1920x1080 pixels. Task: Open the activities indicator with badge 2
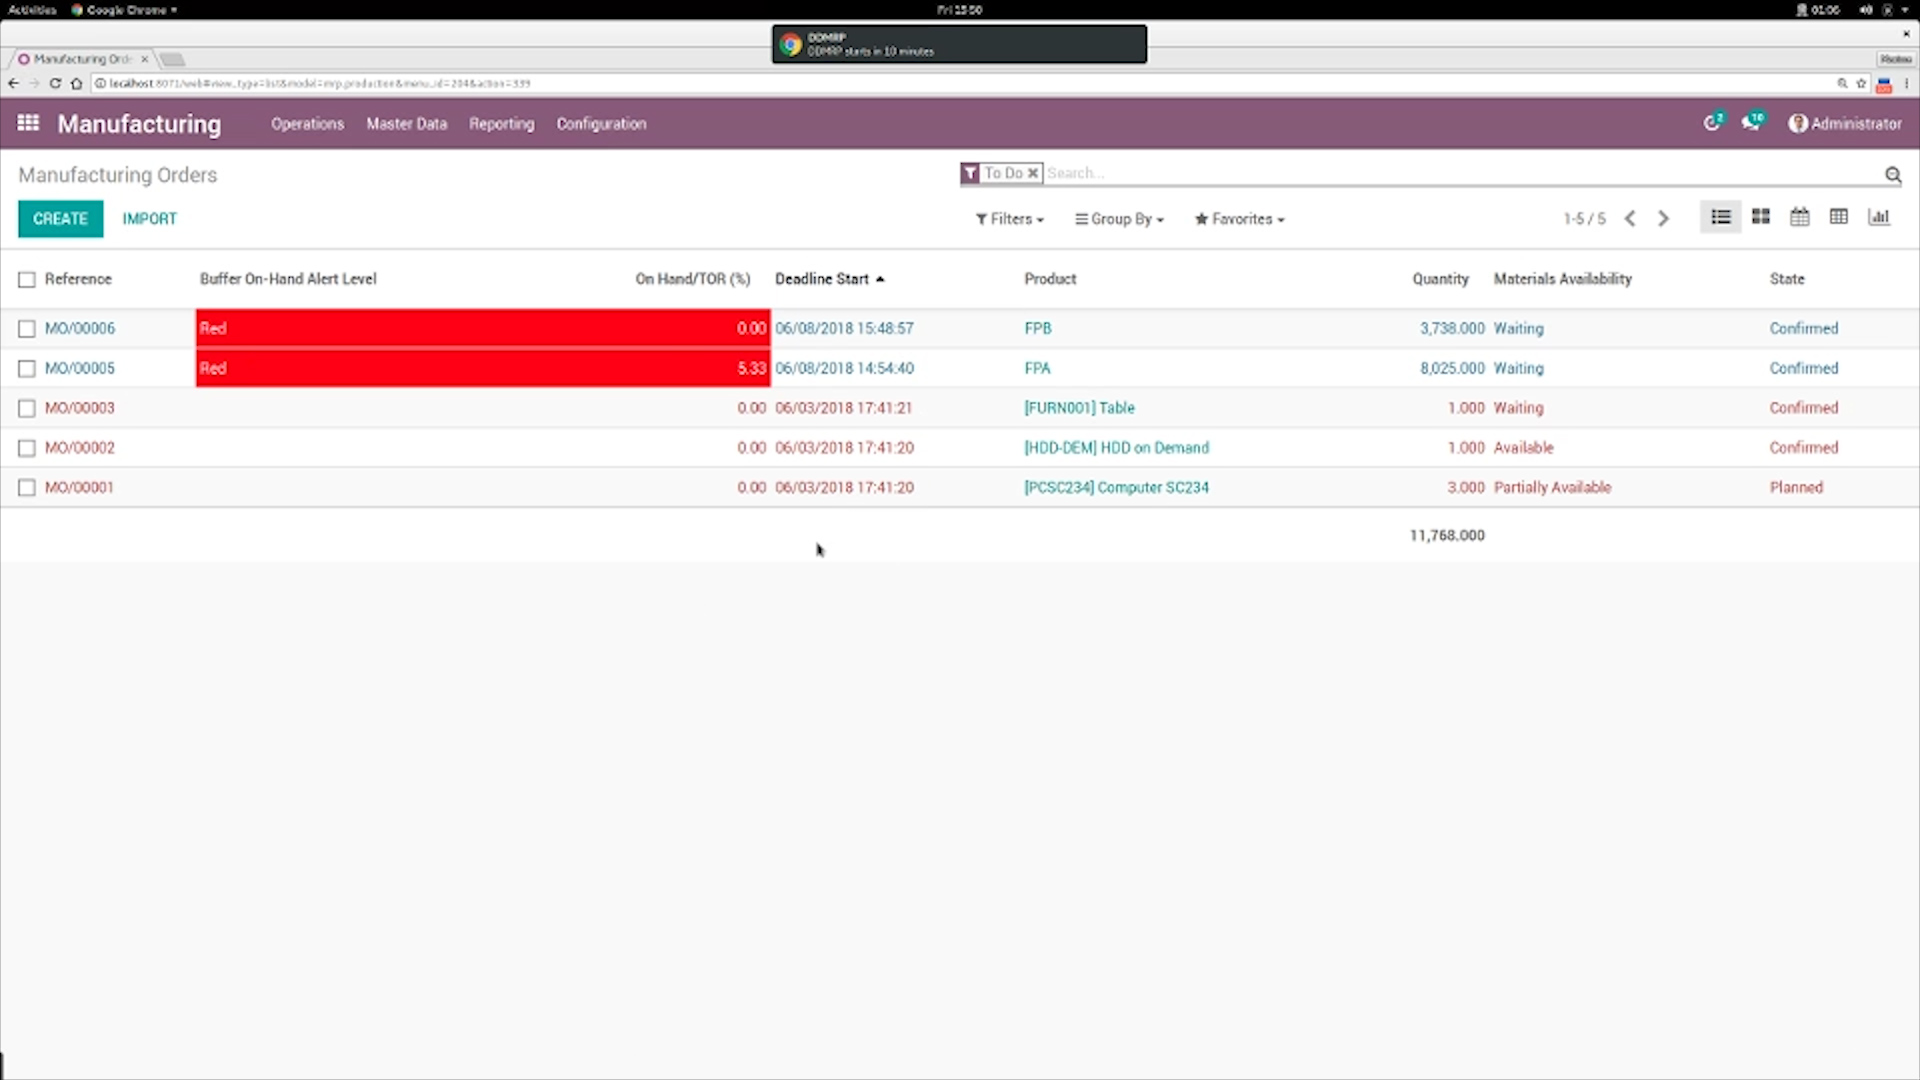[x=1712, y=121]
